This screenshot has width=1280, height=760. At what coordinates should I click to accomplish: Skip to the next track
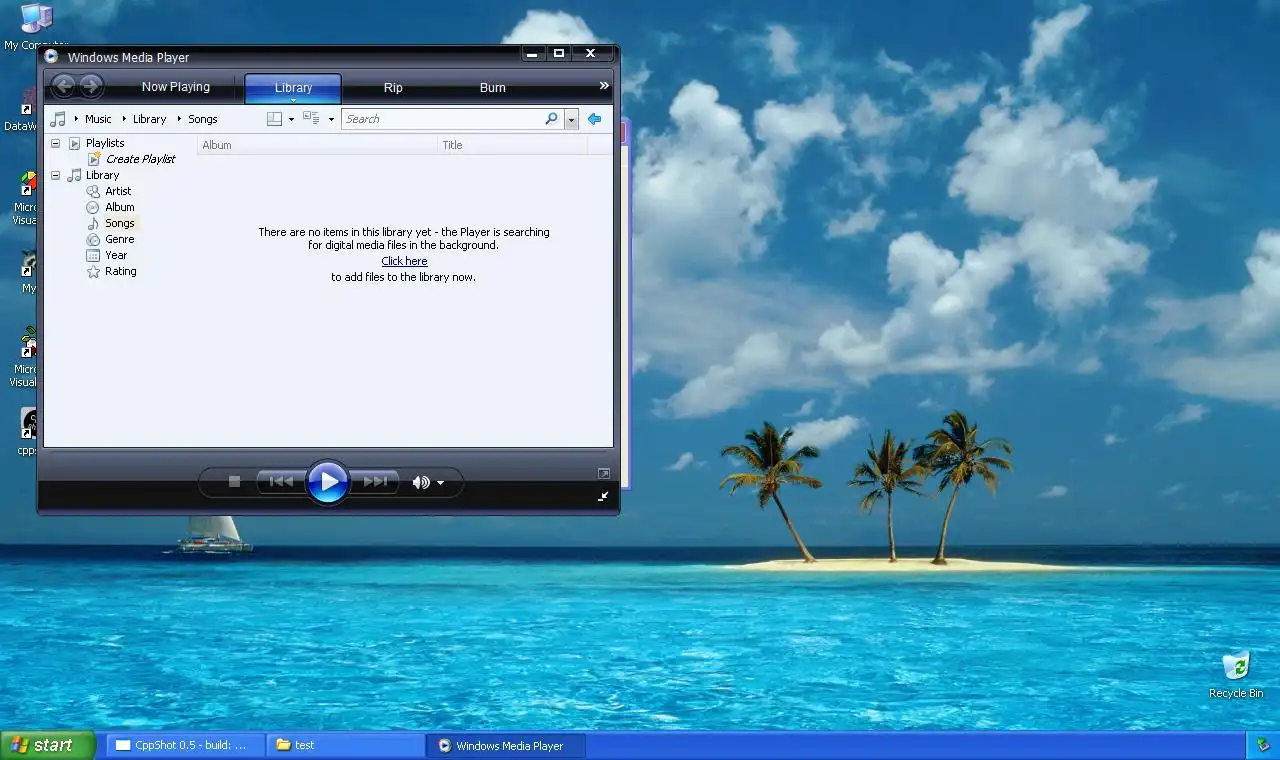click(375, 482)
